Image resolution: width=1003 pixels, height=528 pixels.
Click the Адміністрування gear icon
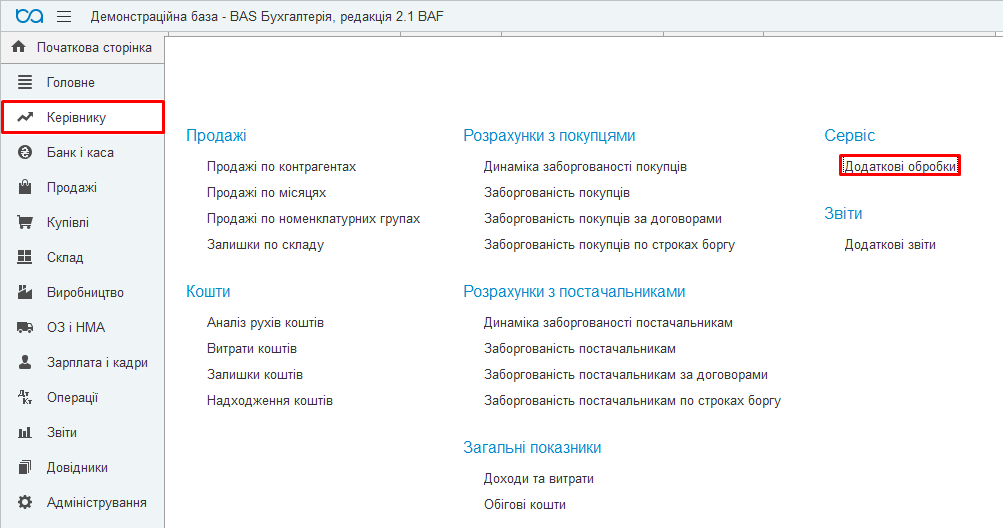click(x=26, y=503)
